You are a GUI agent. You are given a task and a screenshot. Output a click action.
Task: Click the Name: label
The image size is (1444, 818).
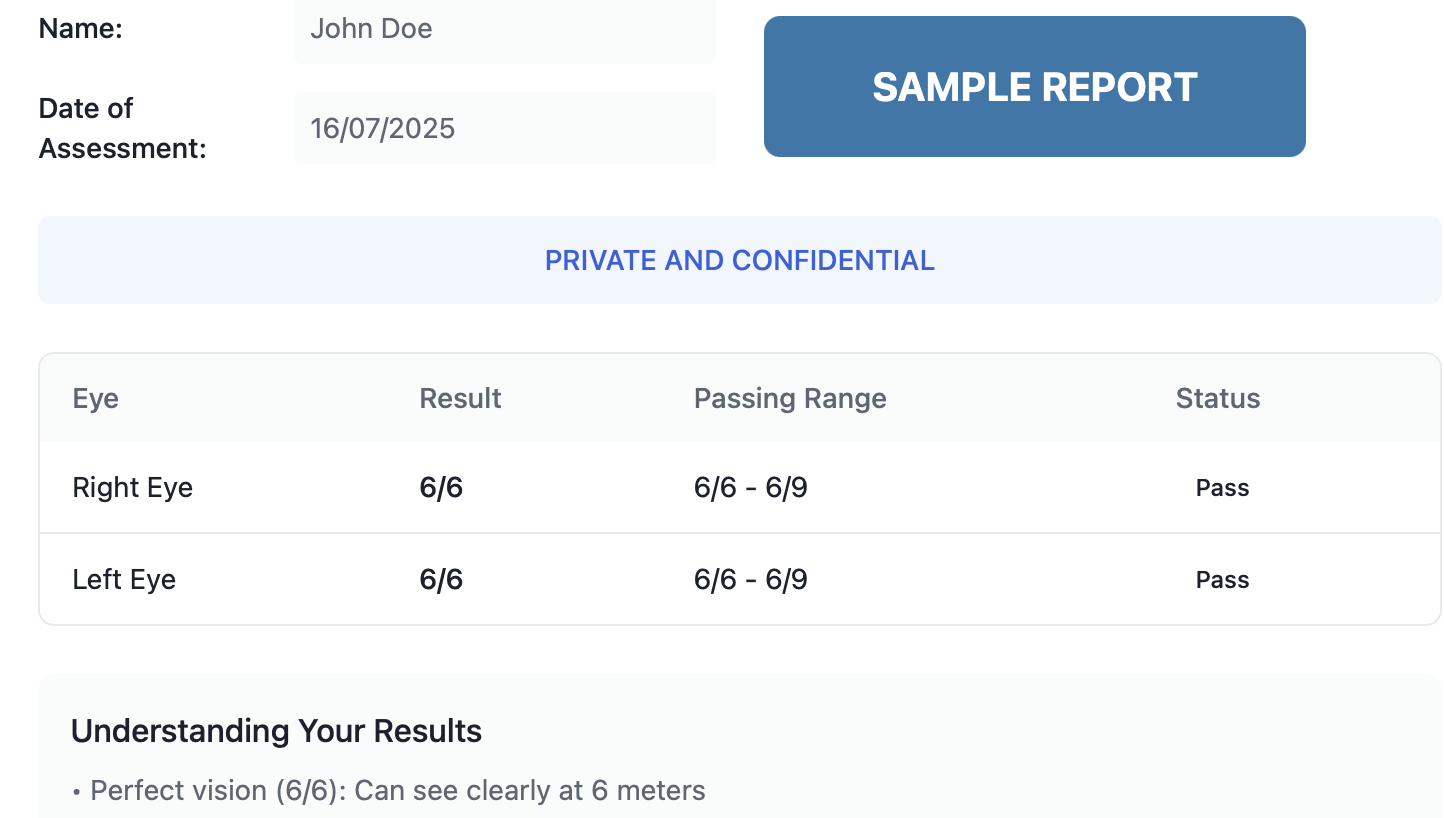[80, 29]
